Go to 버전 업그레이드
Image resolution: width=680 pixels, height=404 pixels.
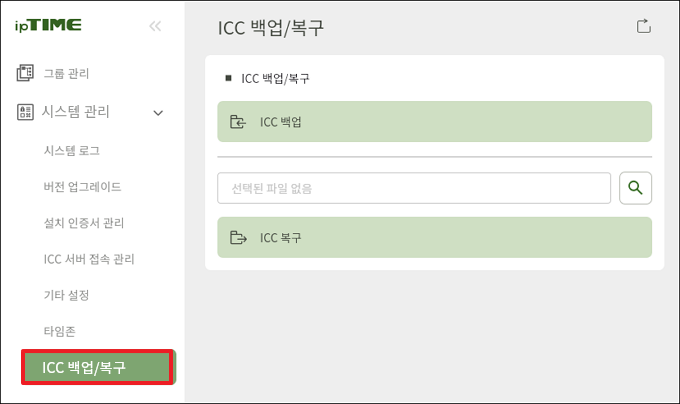[83, 187]
